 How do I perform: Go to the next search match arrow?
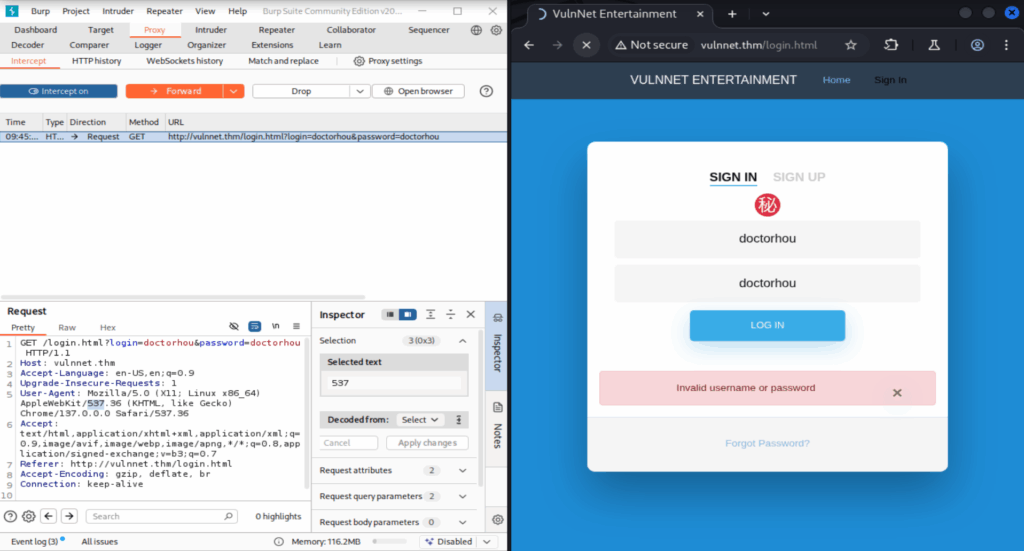(69, 516)
